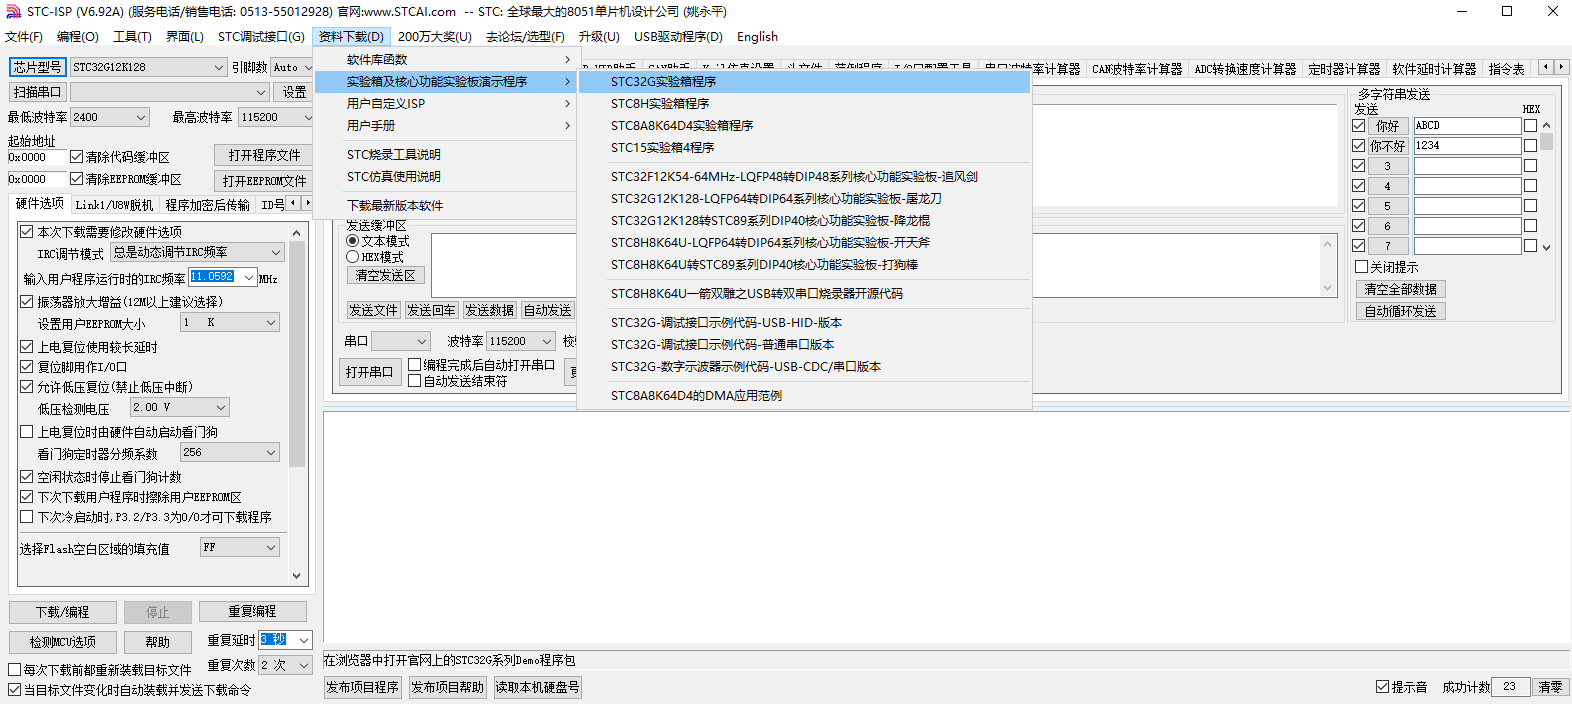Click 下载最新版本软件 menu item

click(x=445, y=205)
